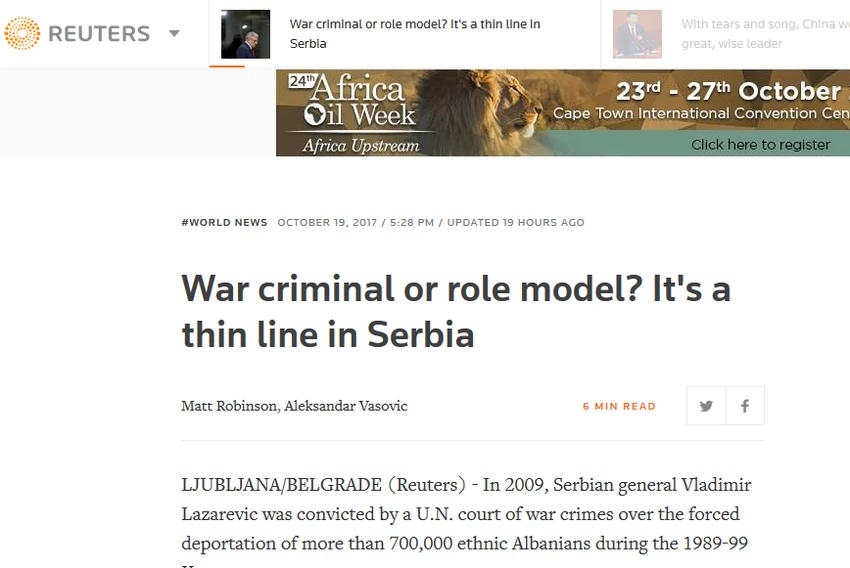Select the 'War criminal or role model?' headline tab
This screenshot has width=850, height=568.
[415, 34]
